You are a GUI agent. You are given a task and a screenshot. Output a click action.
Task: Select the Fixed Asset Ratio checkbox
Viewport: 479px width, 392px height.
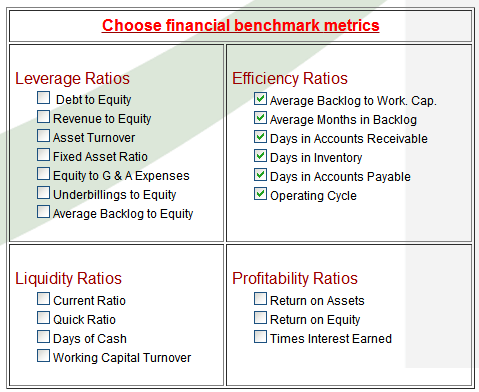(x=43, y=155)
